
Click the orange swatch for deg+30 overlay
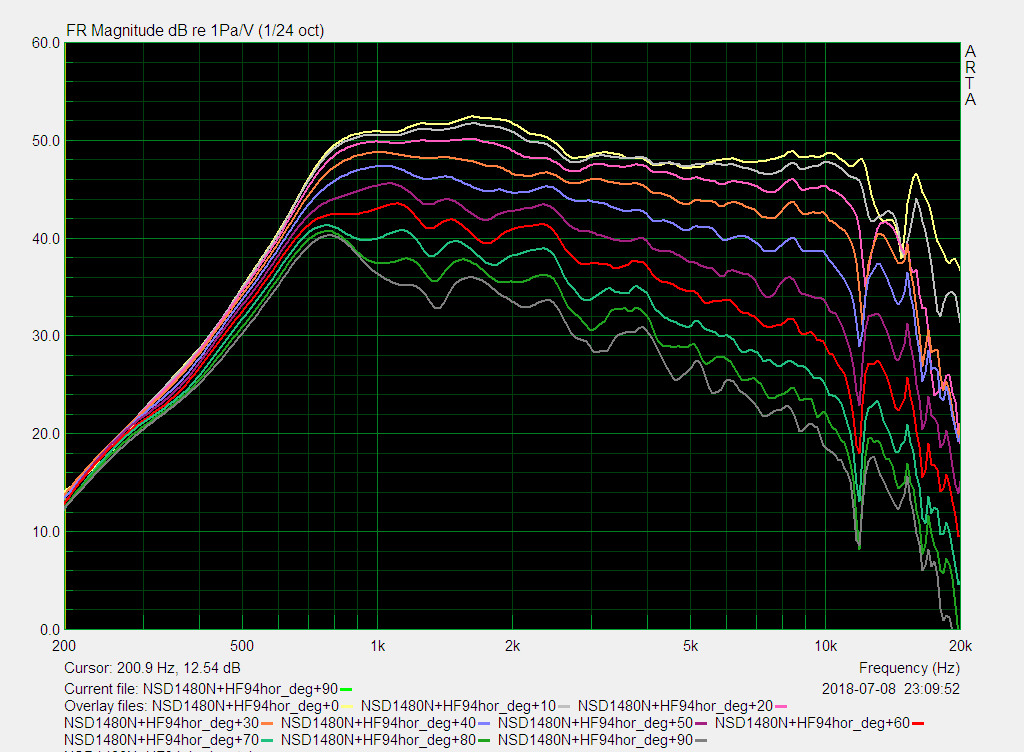pyautogui.click(x=267, y=724)
